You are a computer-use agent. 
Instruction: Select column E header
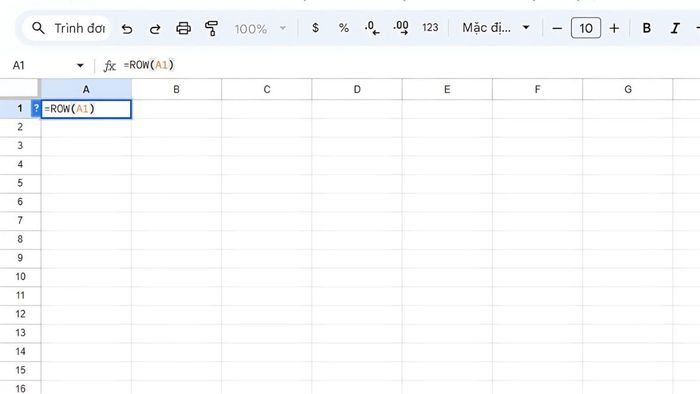coord(447,90)
